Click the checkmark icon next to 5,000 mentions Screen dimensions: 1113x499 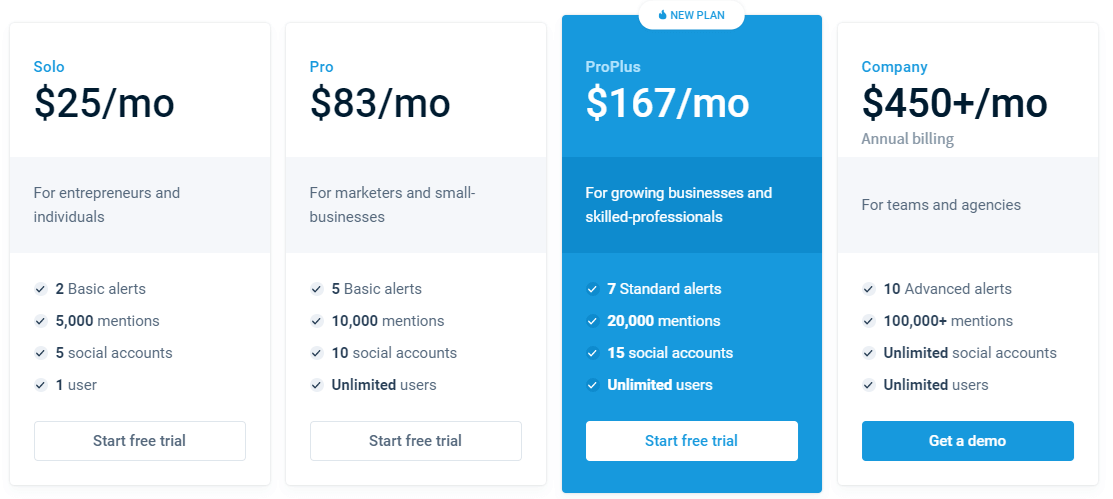40,321
